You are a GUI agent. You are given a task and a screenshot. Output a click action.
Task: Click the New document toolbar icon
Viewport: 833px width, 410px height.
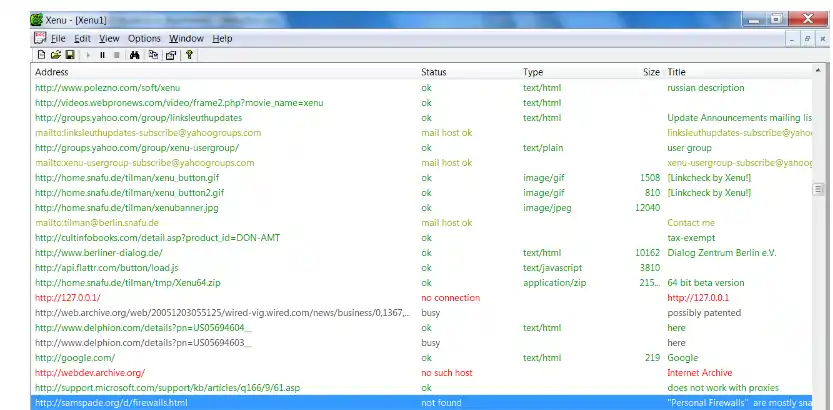pyautogui.click(x=41, y=55)
